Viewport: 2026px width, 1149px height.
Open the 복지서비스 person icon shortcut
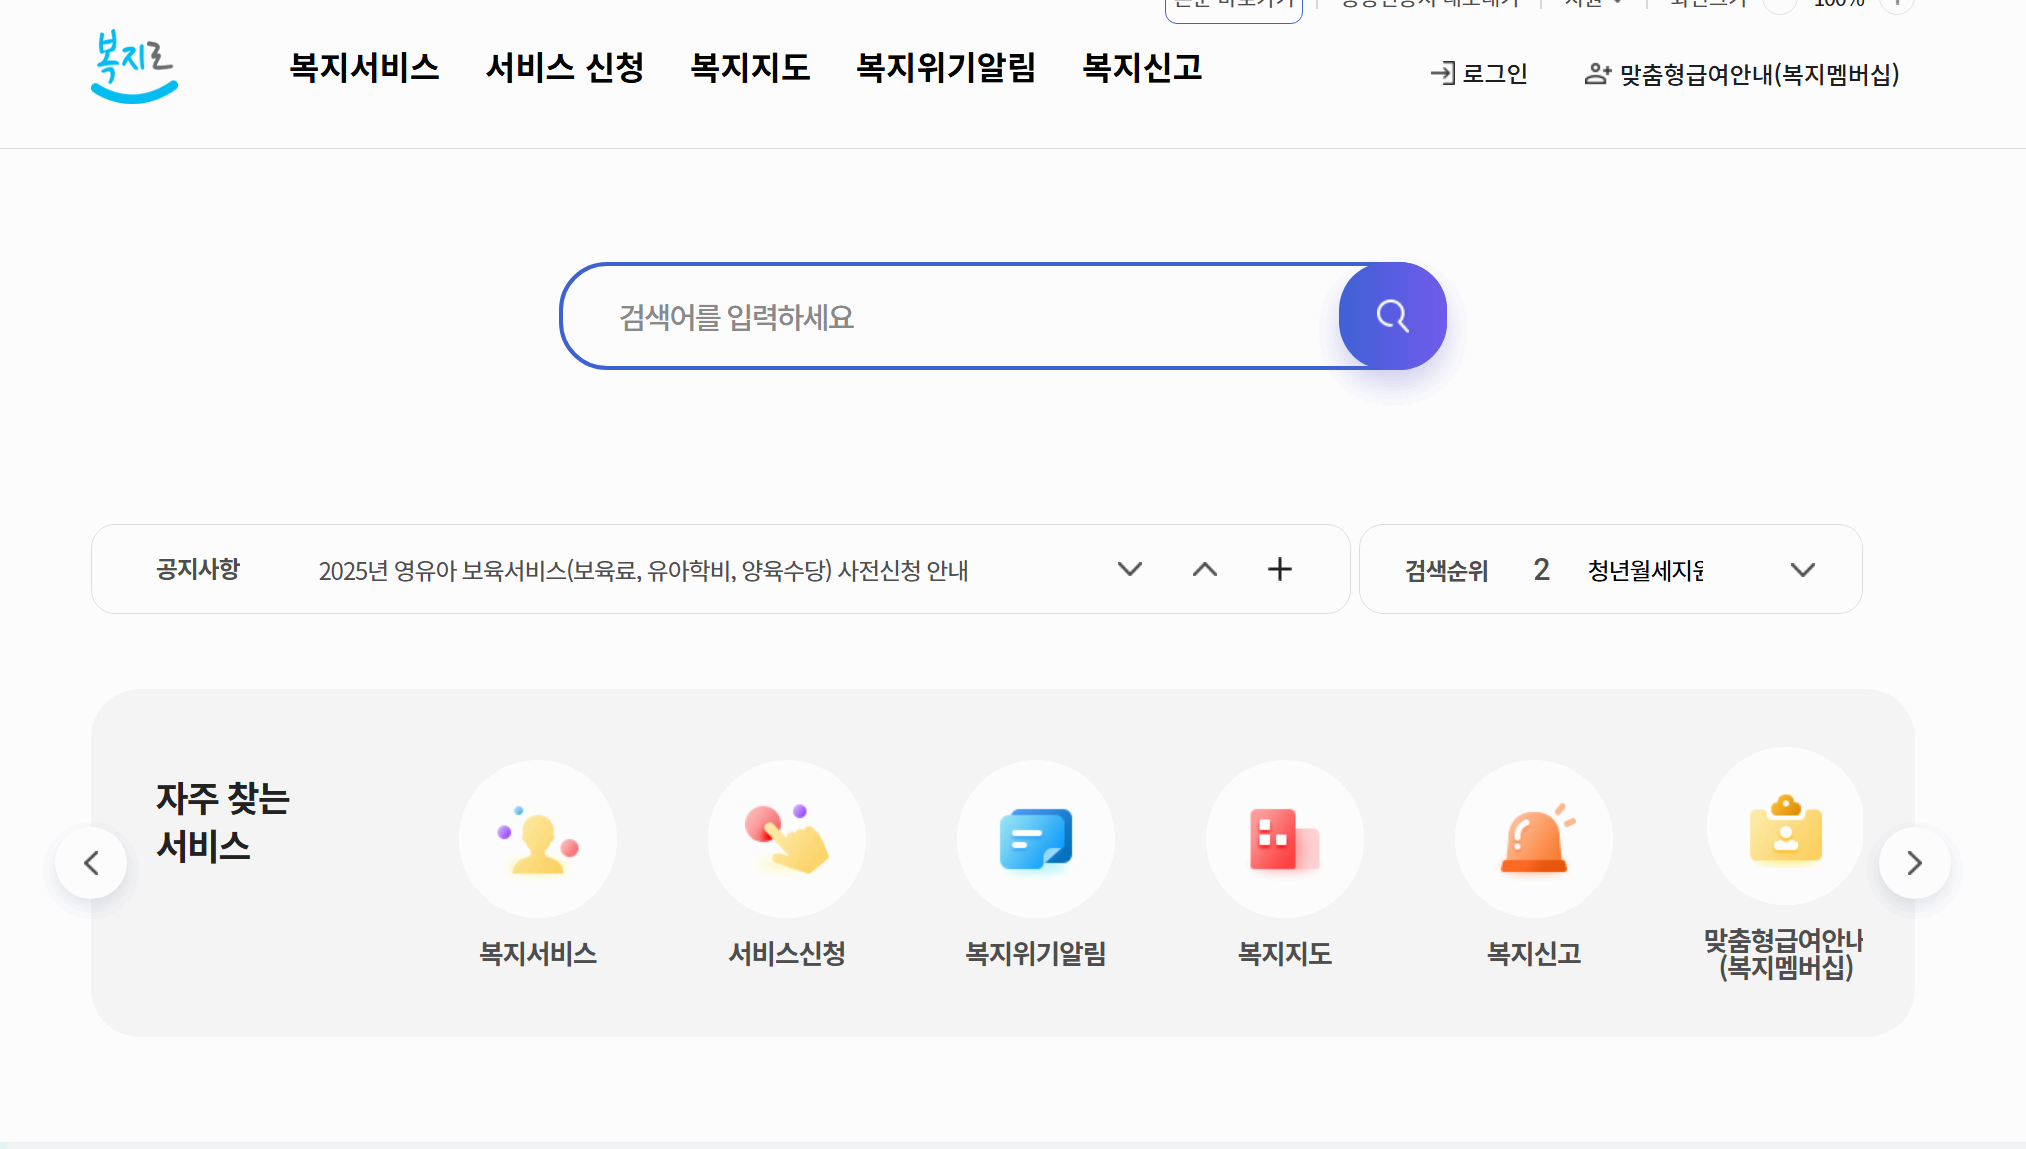538,839
